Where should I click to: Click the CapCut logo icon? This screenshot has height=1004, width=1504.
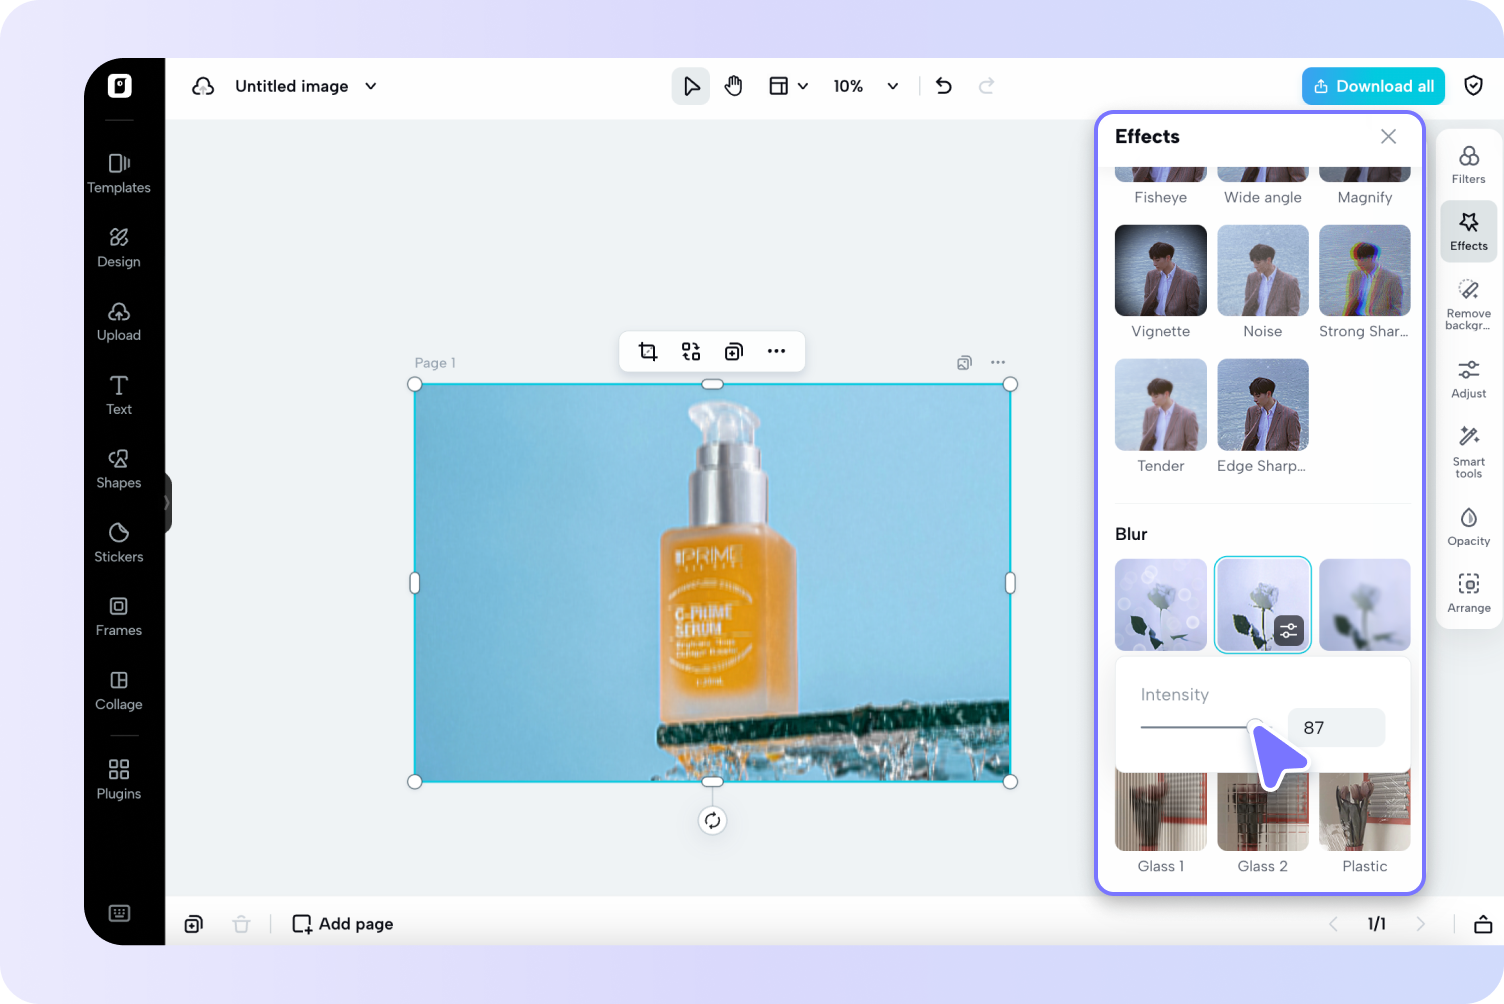pos(120,86)
